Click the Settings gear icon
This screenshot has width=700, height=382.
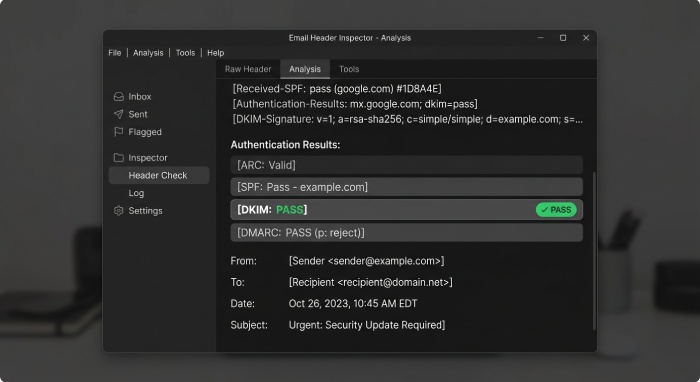118,211
